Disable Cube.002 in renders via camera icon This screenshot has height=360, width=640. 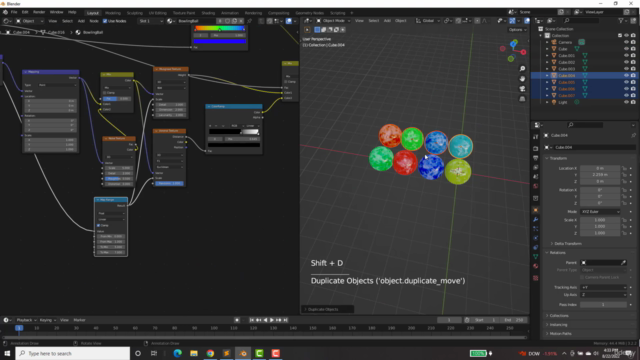click(633, 62)
